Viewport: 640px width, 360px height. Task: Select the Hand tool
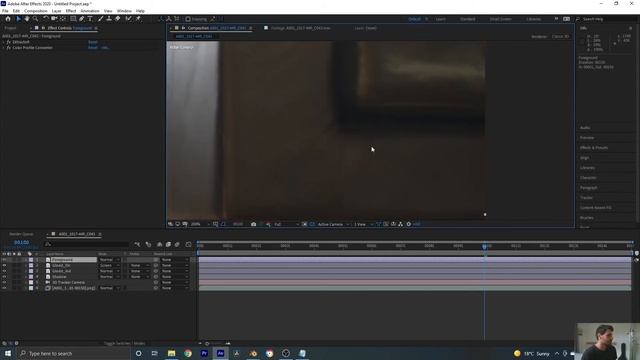point(27,19)
